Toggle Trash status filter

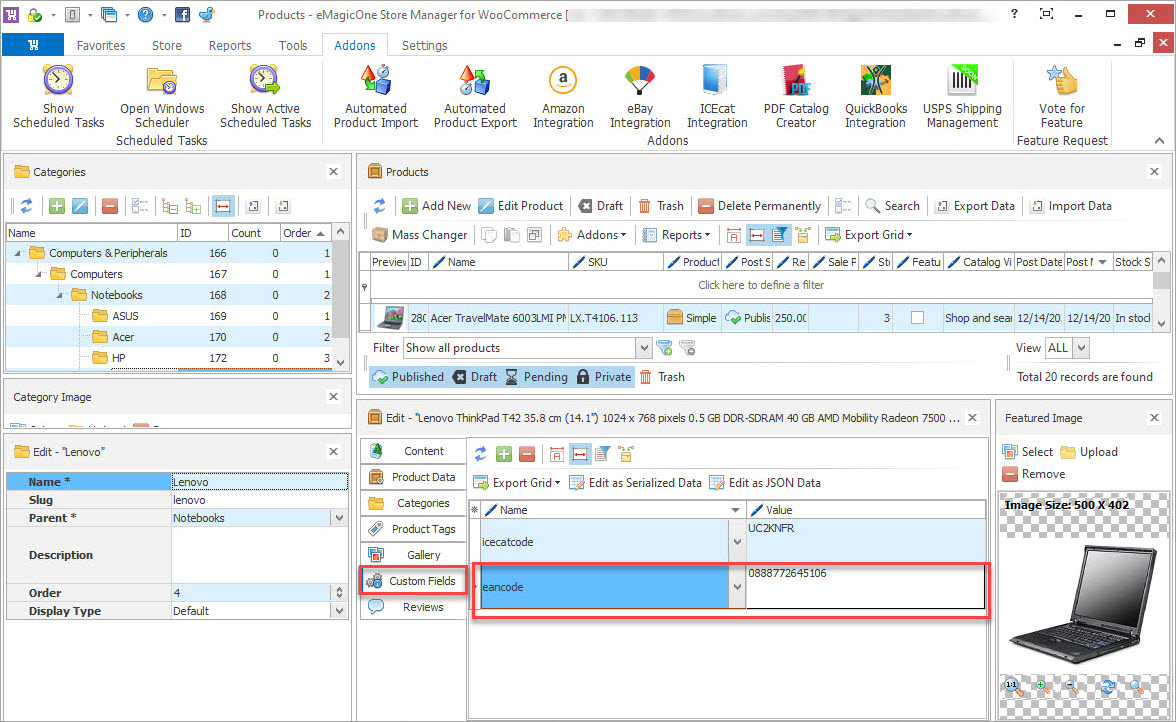coord(662,376)
